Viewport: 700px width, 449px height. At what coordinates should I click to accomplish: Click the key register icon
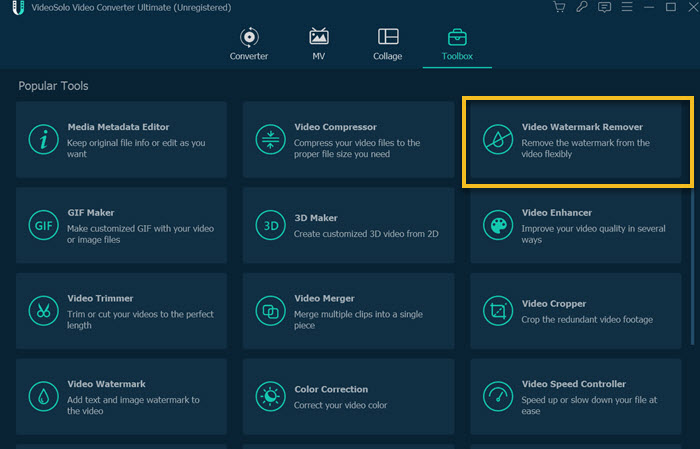(583, 8)
